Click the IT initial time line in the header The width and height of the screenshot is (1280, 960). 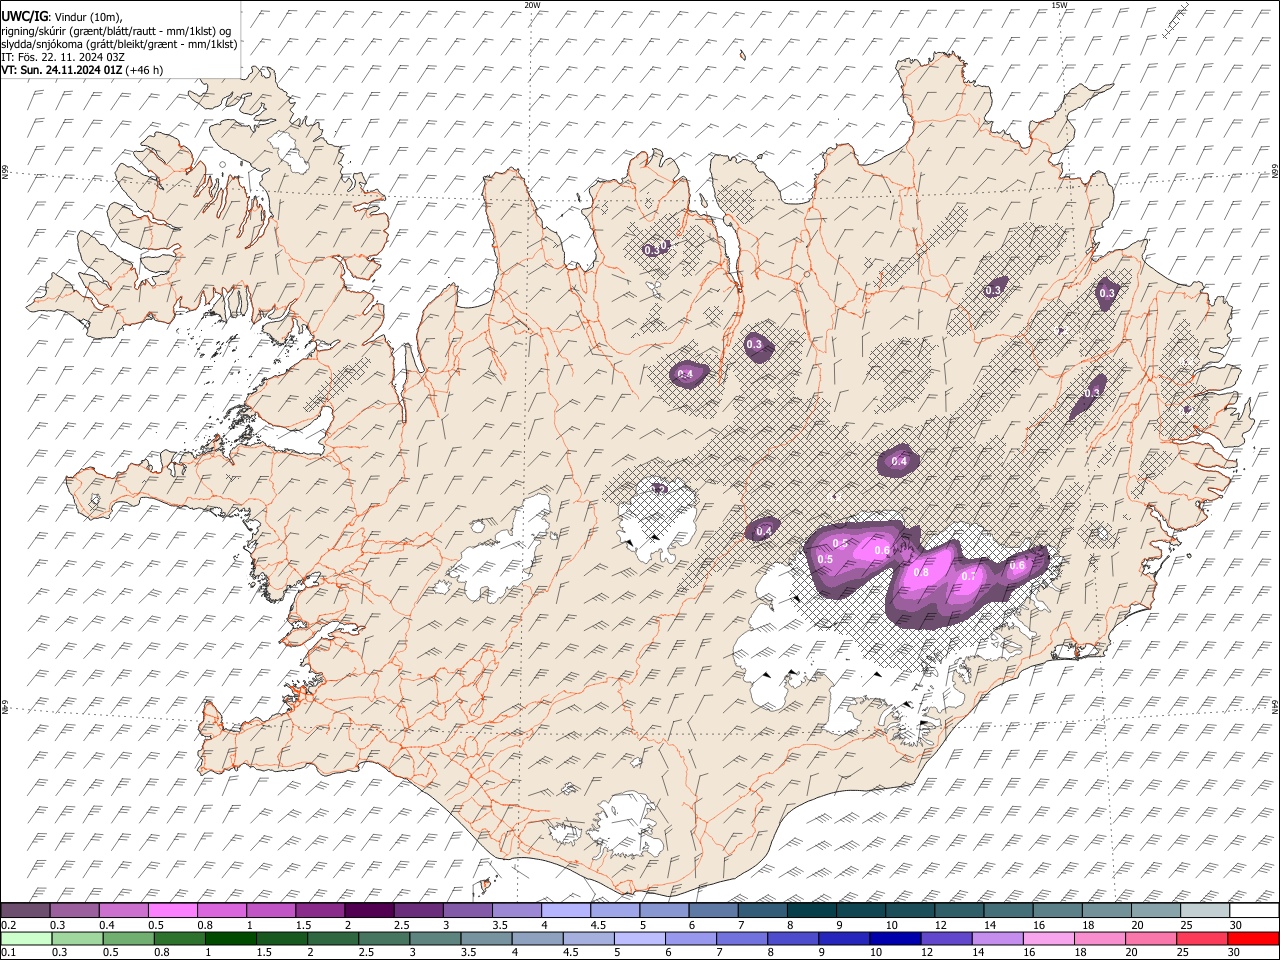(62, 57)
